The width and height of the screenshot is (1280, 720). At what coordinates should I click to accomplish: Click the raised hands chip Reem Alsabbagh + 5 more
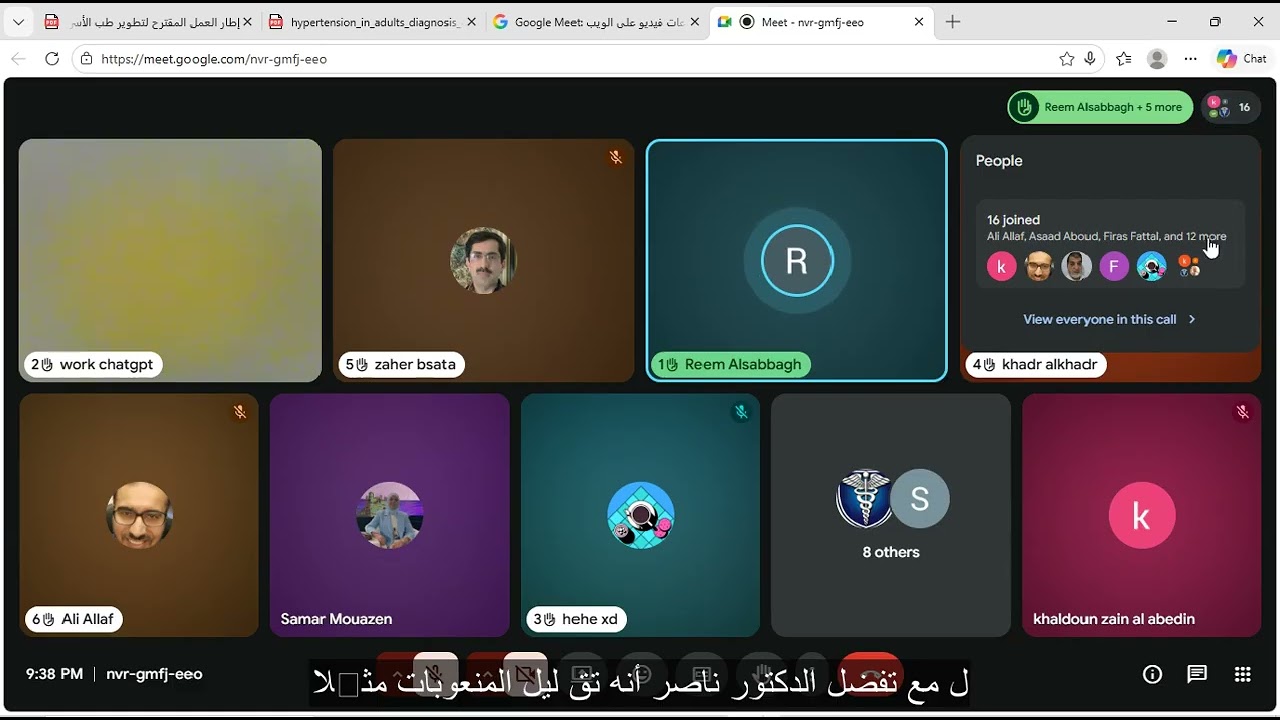point(1100,107)
